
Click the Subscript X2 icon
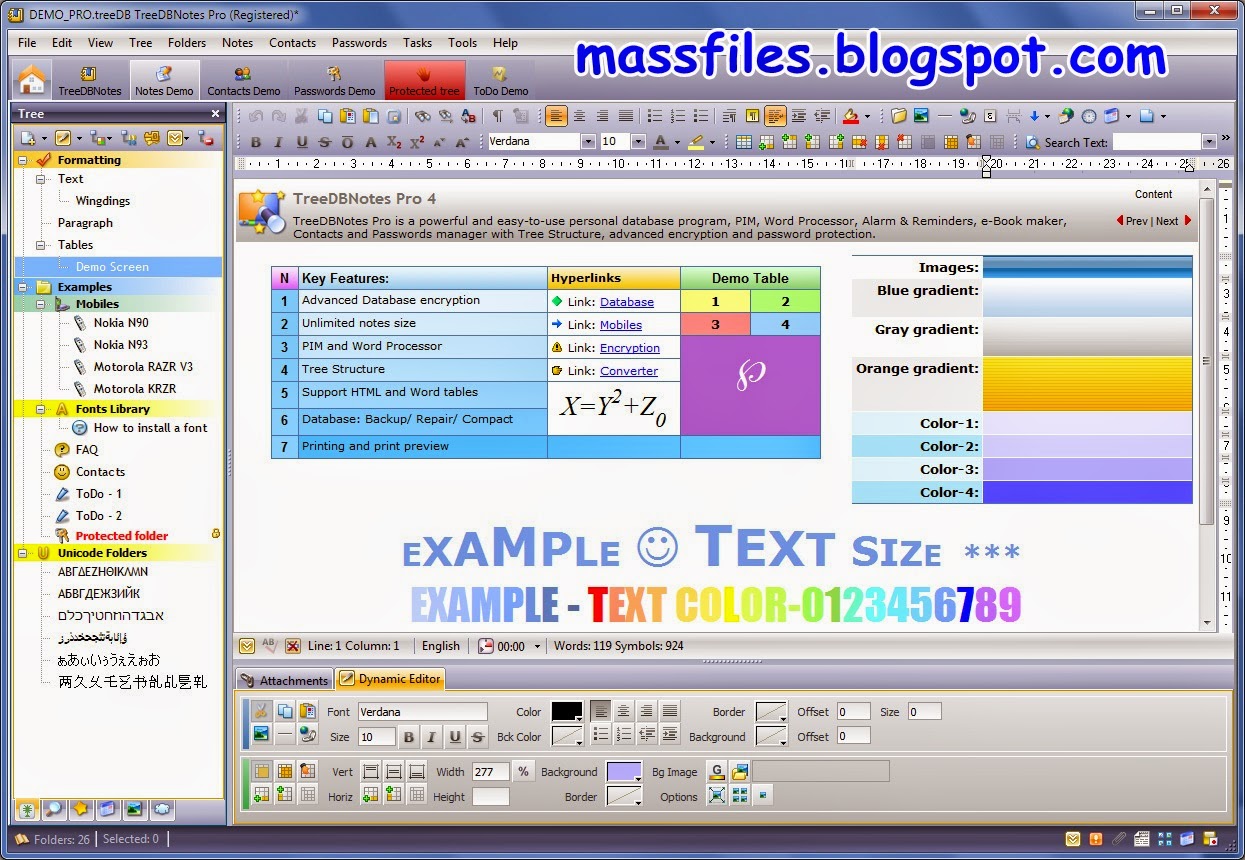pyautogui.click(x=394, y=142)
